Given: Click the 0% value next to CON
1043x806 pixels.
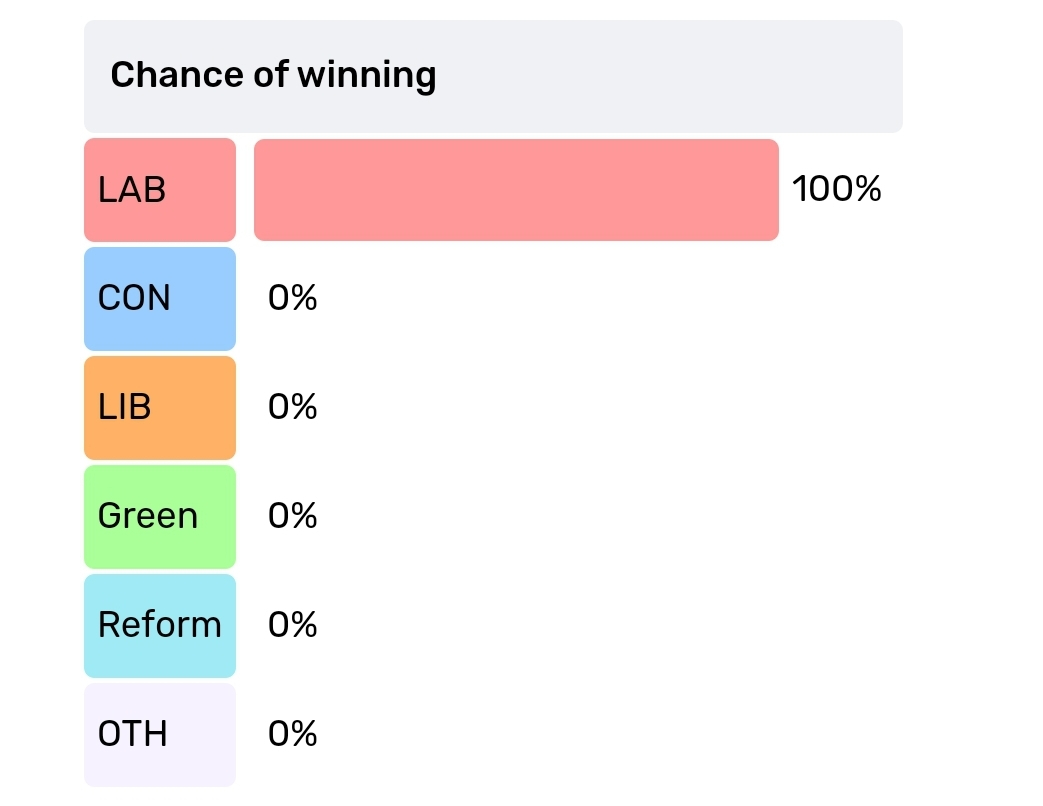Looking at the screenshot, I should 293,298.
